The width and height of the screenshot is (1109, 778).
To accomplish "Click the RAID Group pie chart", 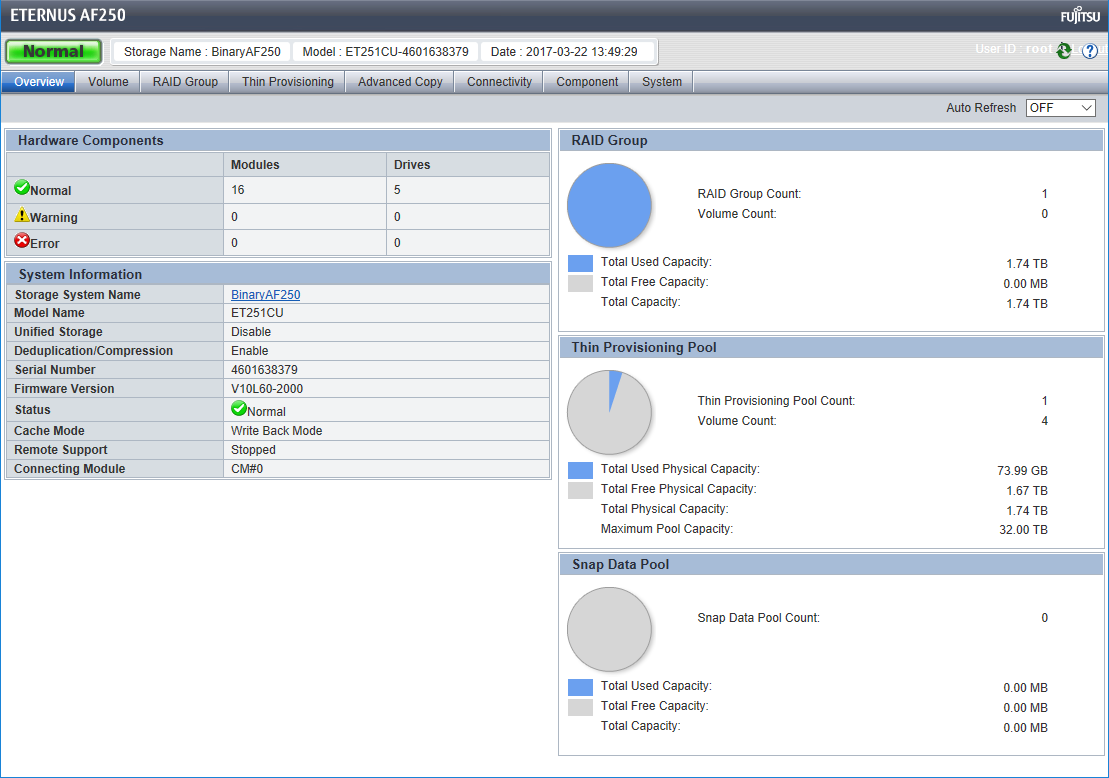I will (609, 205).
